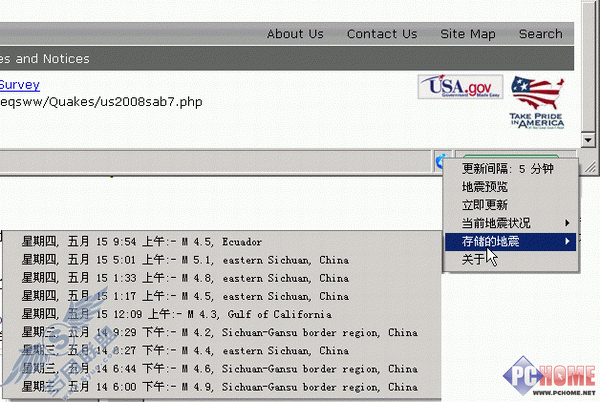Click the USA.gov logo badge
The image size is (600, 402).
[460, 87]
